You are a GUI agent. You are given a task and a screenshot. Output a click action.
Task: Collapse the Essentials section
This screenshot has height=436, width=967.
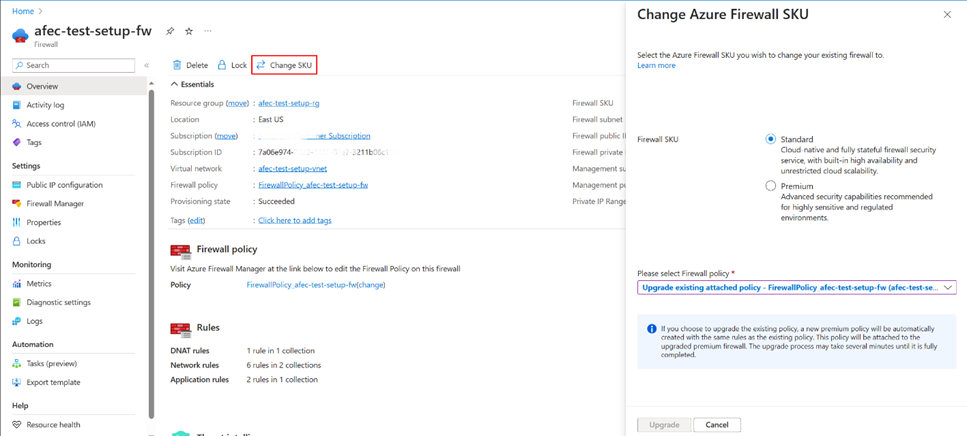click(x=175, y=84)
